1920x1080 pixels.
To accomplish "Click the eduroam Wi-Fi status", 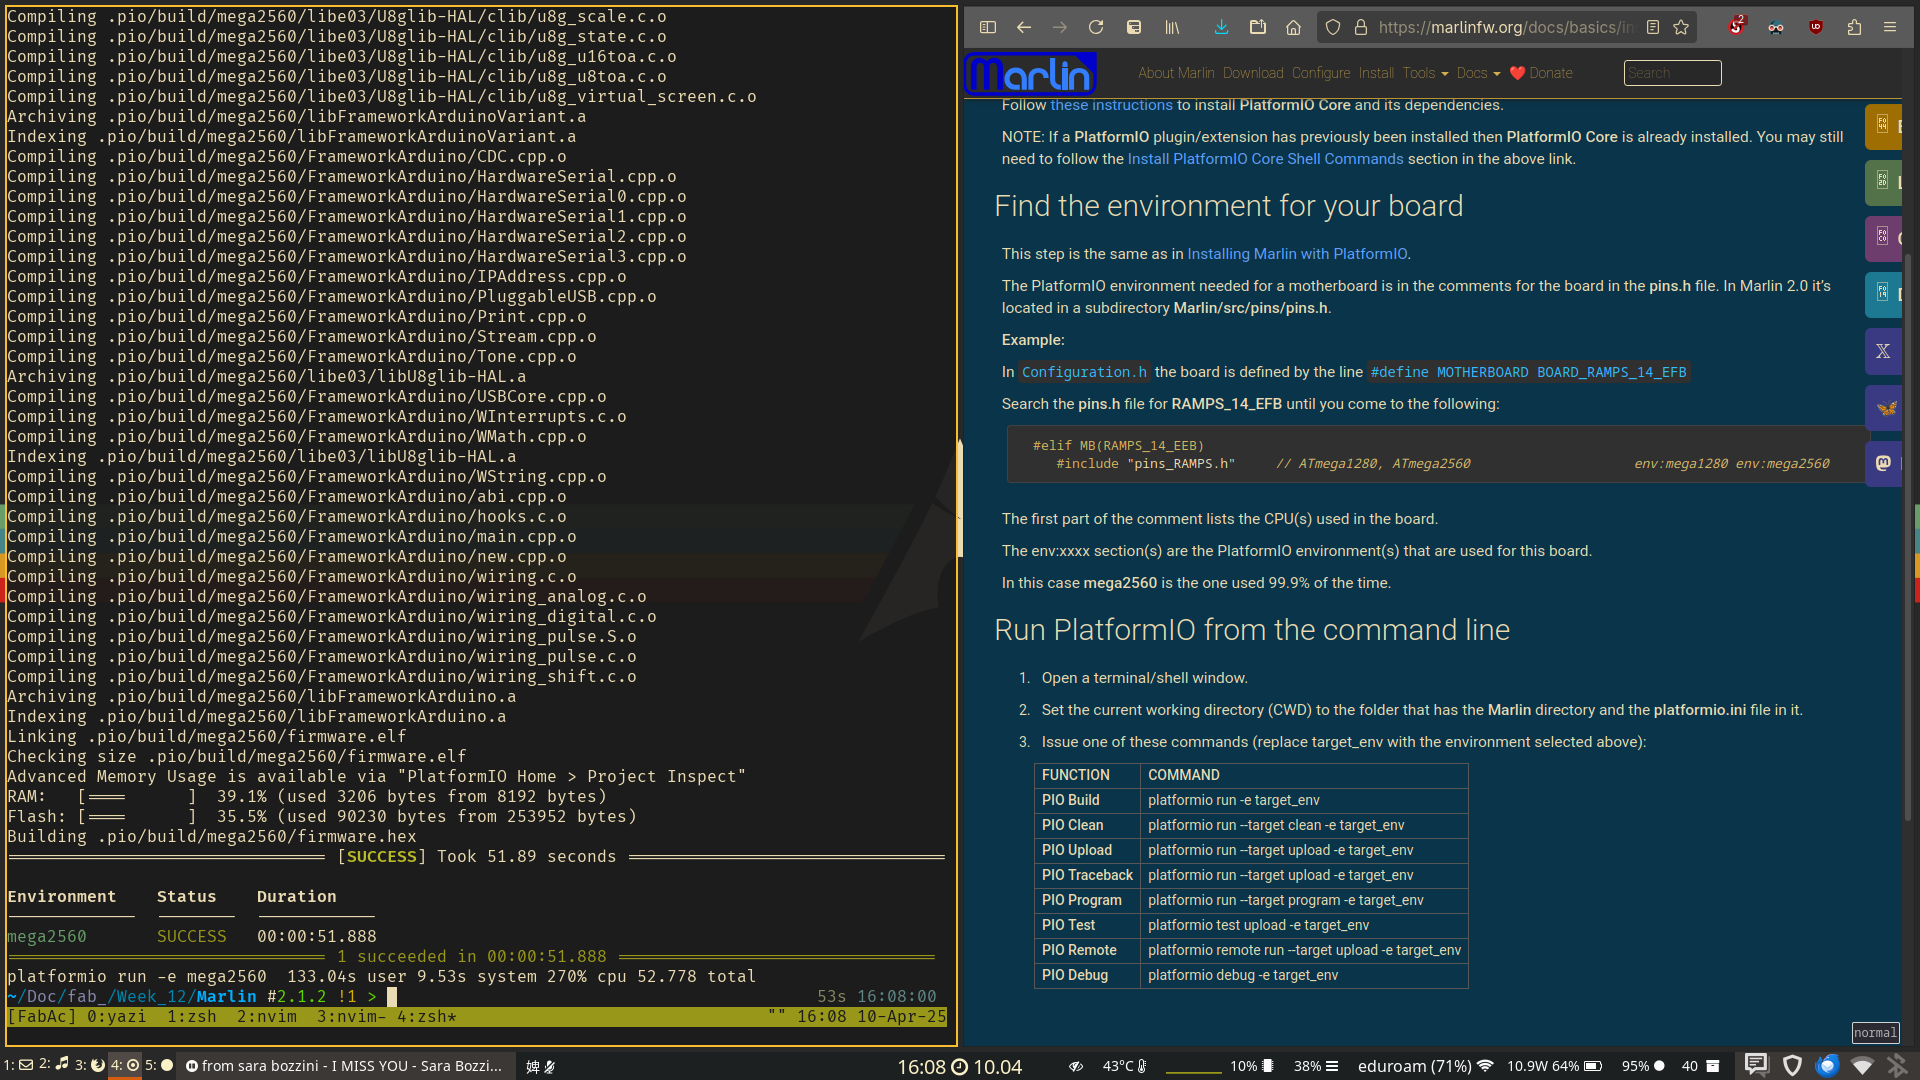I will point(1425,1066).
